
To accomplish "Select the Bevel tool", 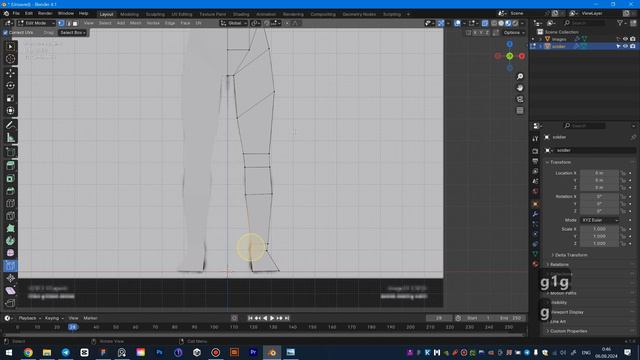I will (x=11, y=191).
